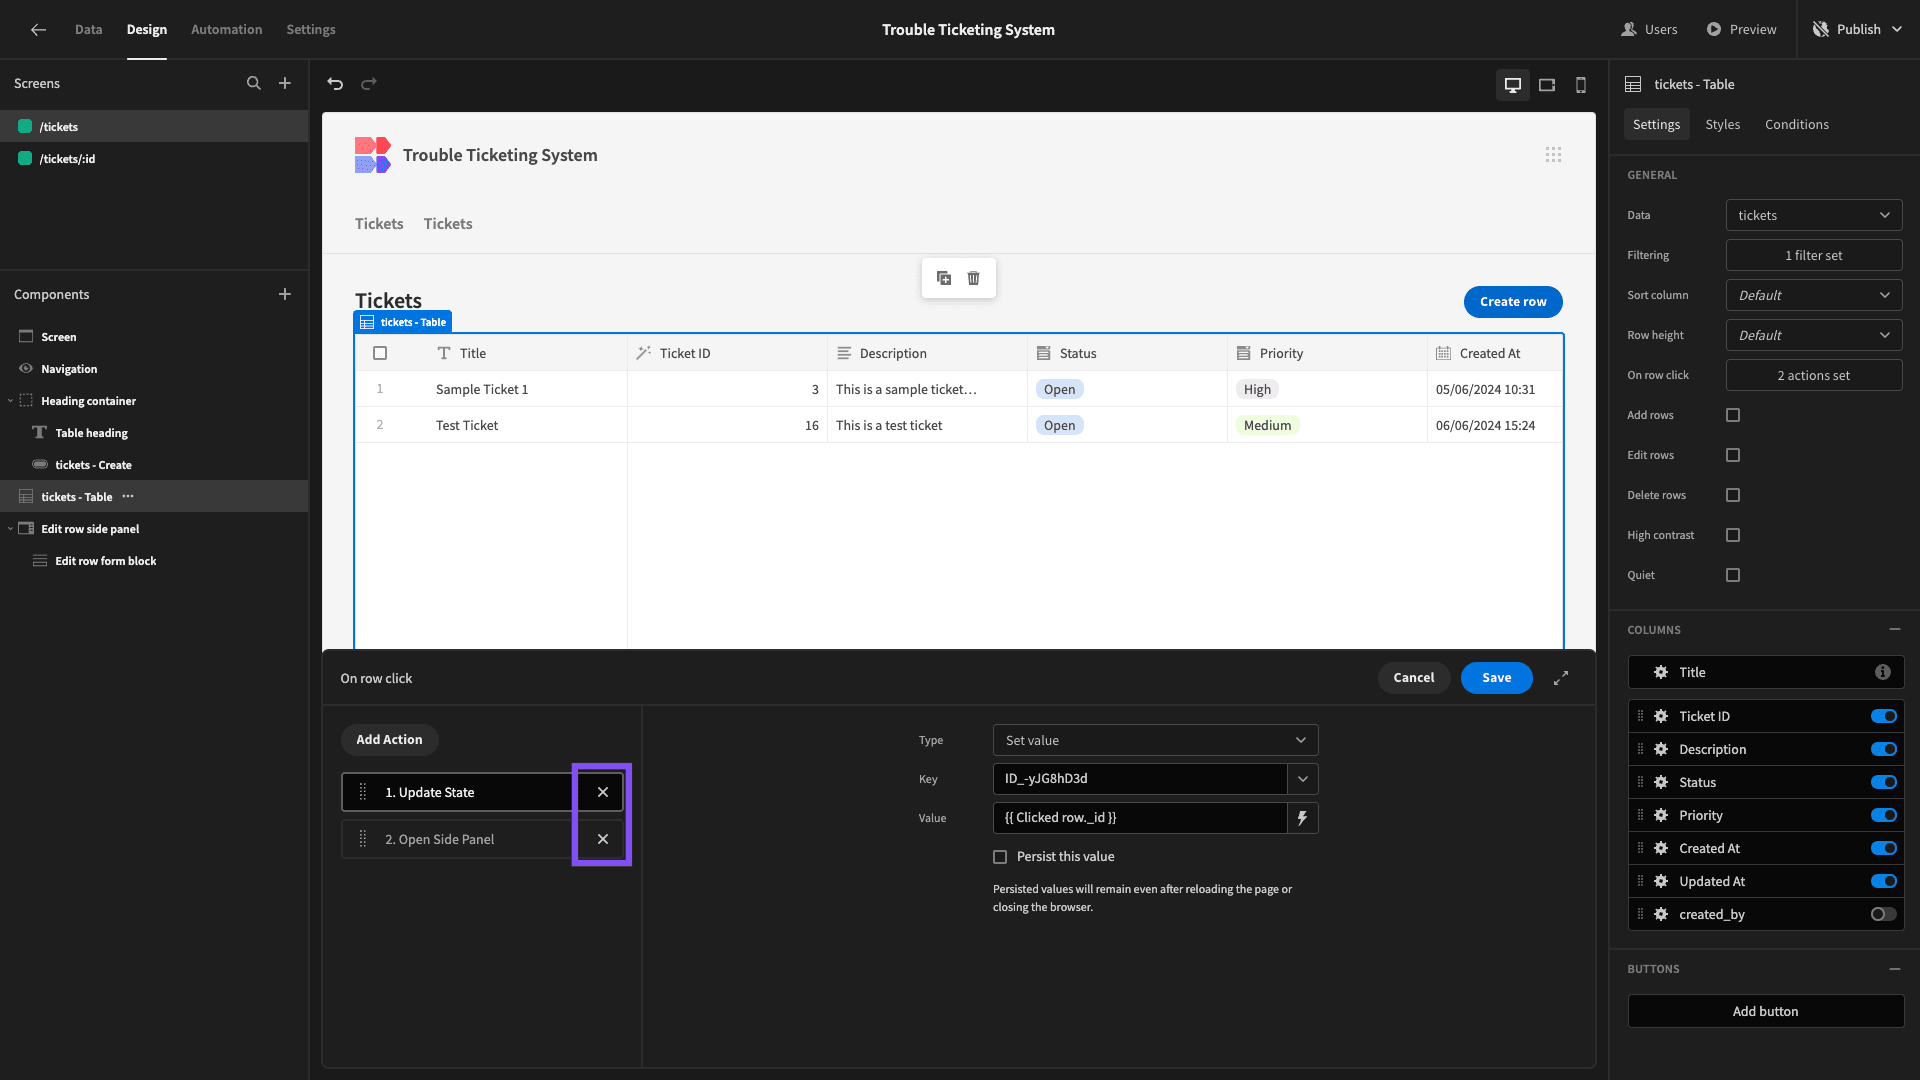1920x1080 pixels.
Task: Toggle off the Ticket ID column
Action: pos(1884,716)
